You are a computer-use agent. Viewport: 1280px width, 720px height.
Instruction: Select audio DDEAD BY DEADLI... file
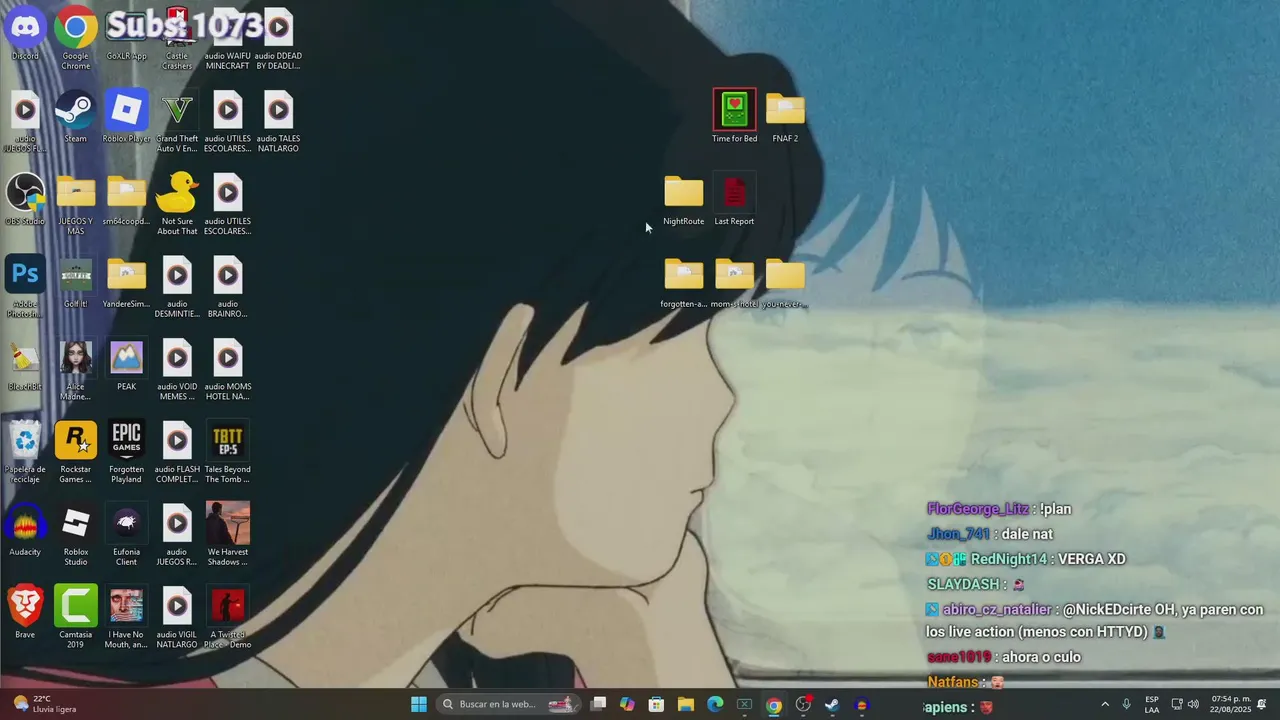click(278, 40)
